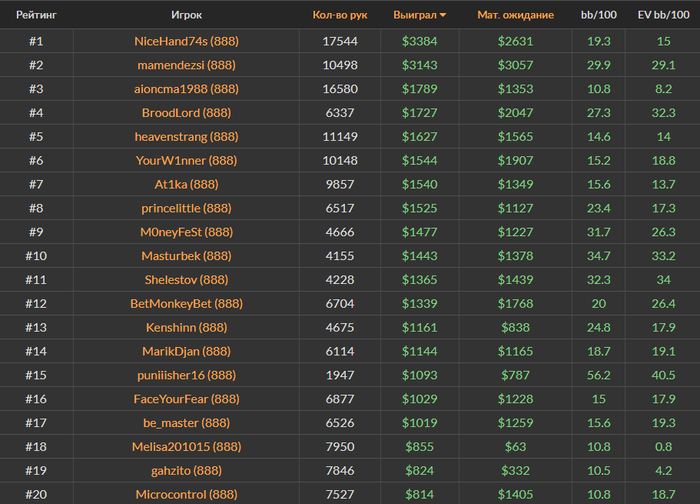Click the EV bb/100 column header

pos(663,15)
